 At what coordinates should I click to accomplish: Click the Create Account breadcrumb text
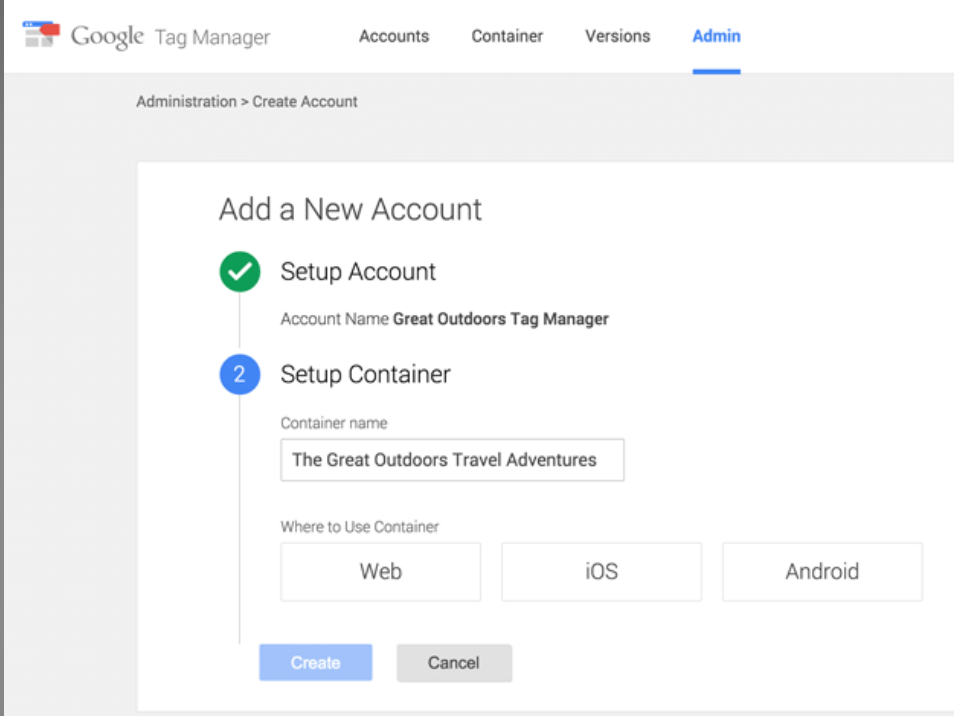tap(305, 102)
